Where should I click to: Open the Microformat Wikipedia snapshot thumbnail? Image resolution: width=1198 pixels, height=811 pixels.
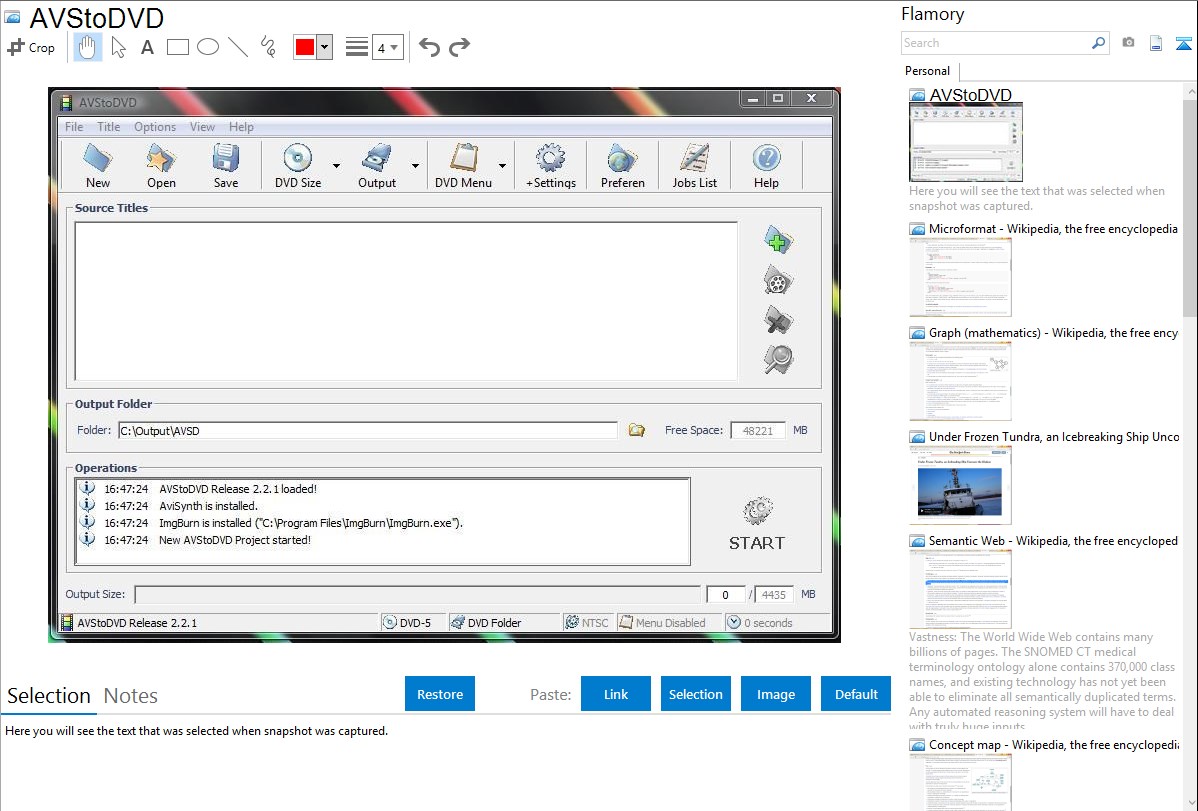pyautogui.click(x=960, y=277)
